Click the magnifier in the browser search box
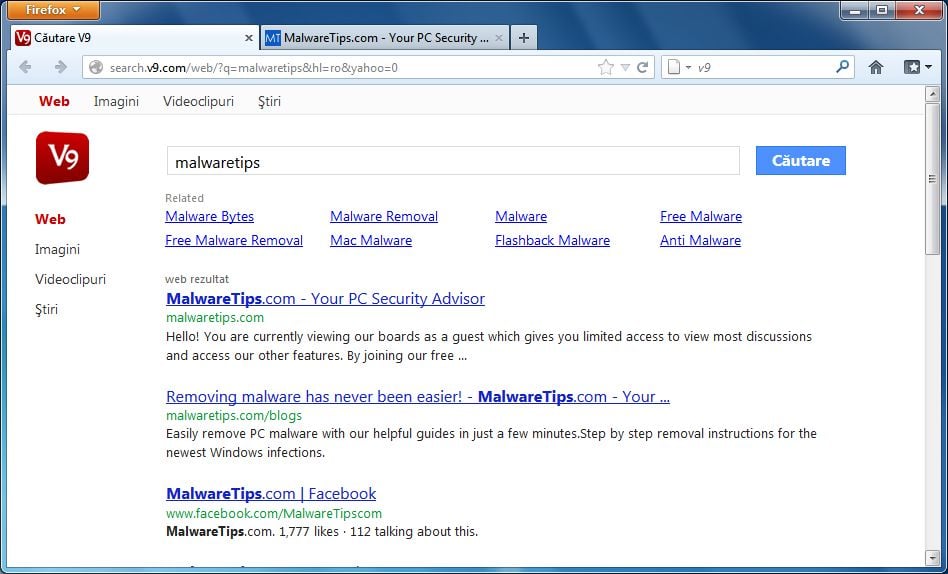 842,67
